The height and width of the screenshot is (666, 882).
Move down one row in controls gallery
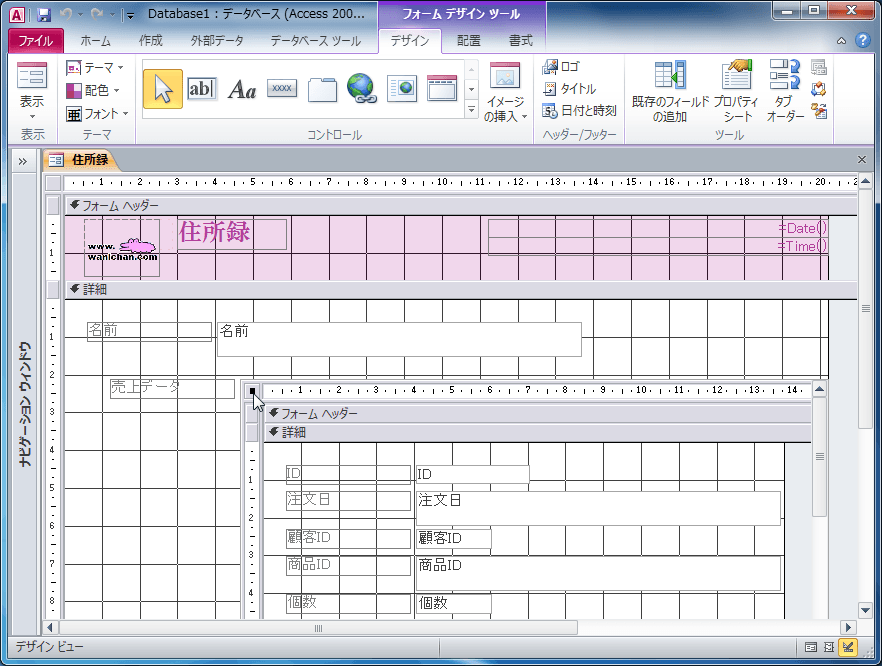471,89
